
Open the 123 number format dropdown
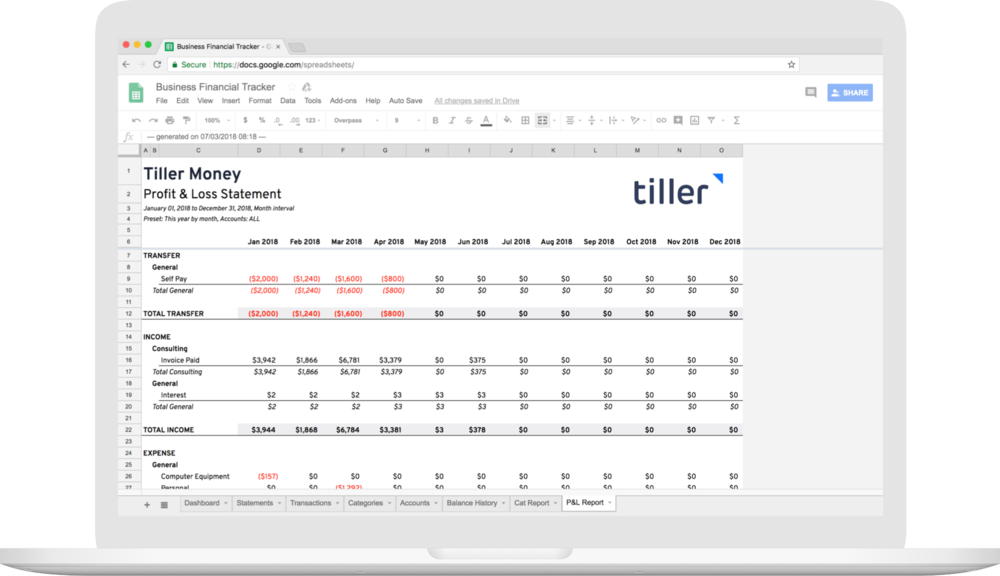click(312, 120)
